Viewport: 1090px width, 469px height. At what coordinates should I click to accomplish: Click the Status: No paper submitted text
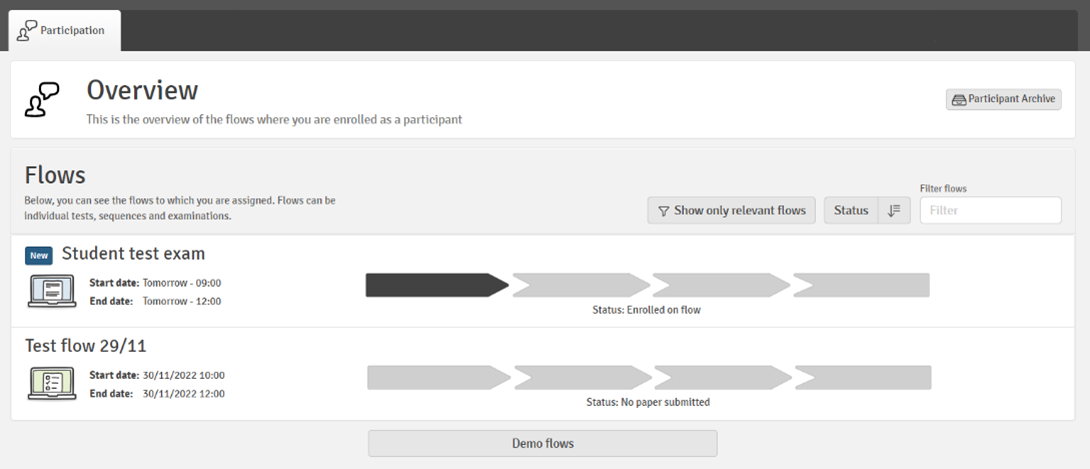pos(647,402)
